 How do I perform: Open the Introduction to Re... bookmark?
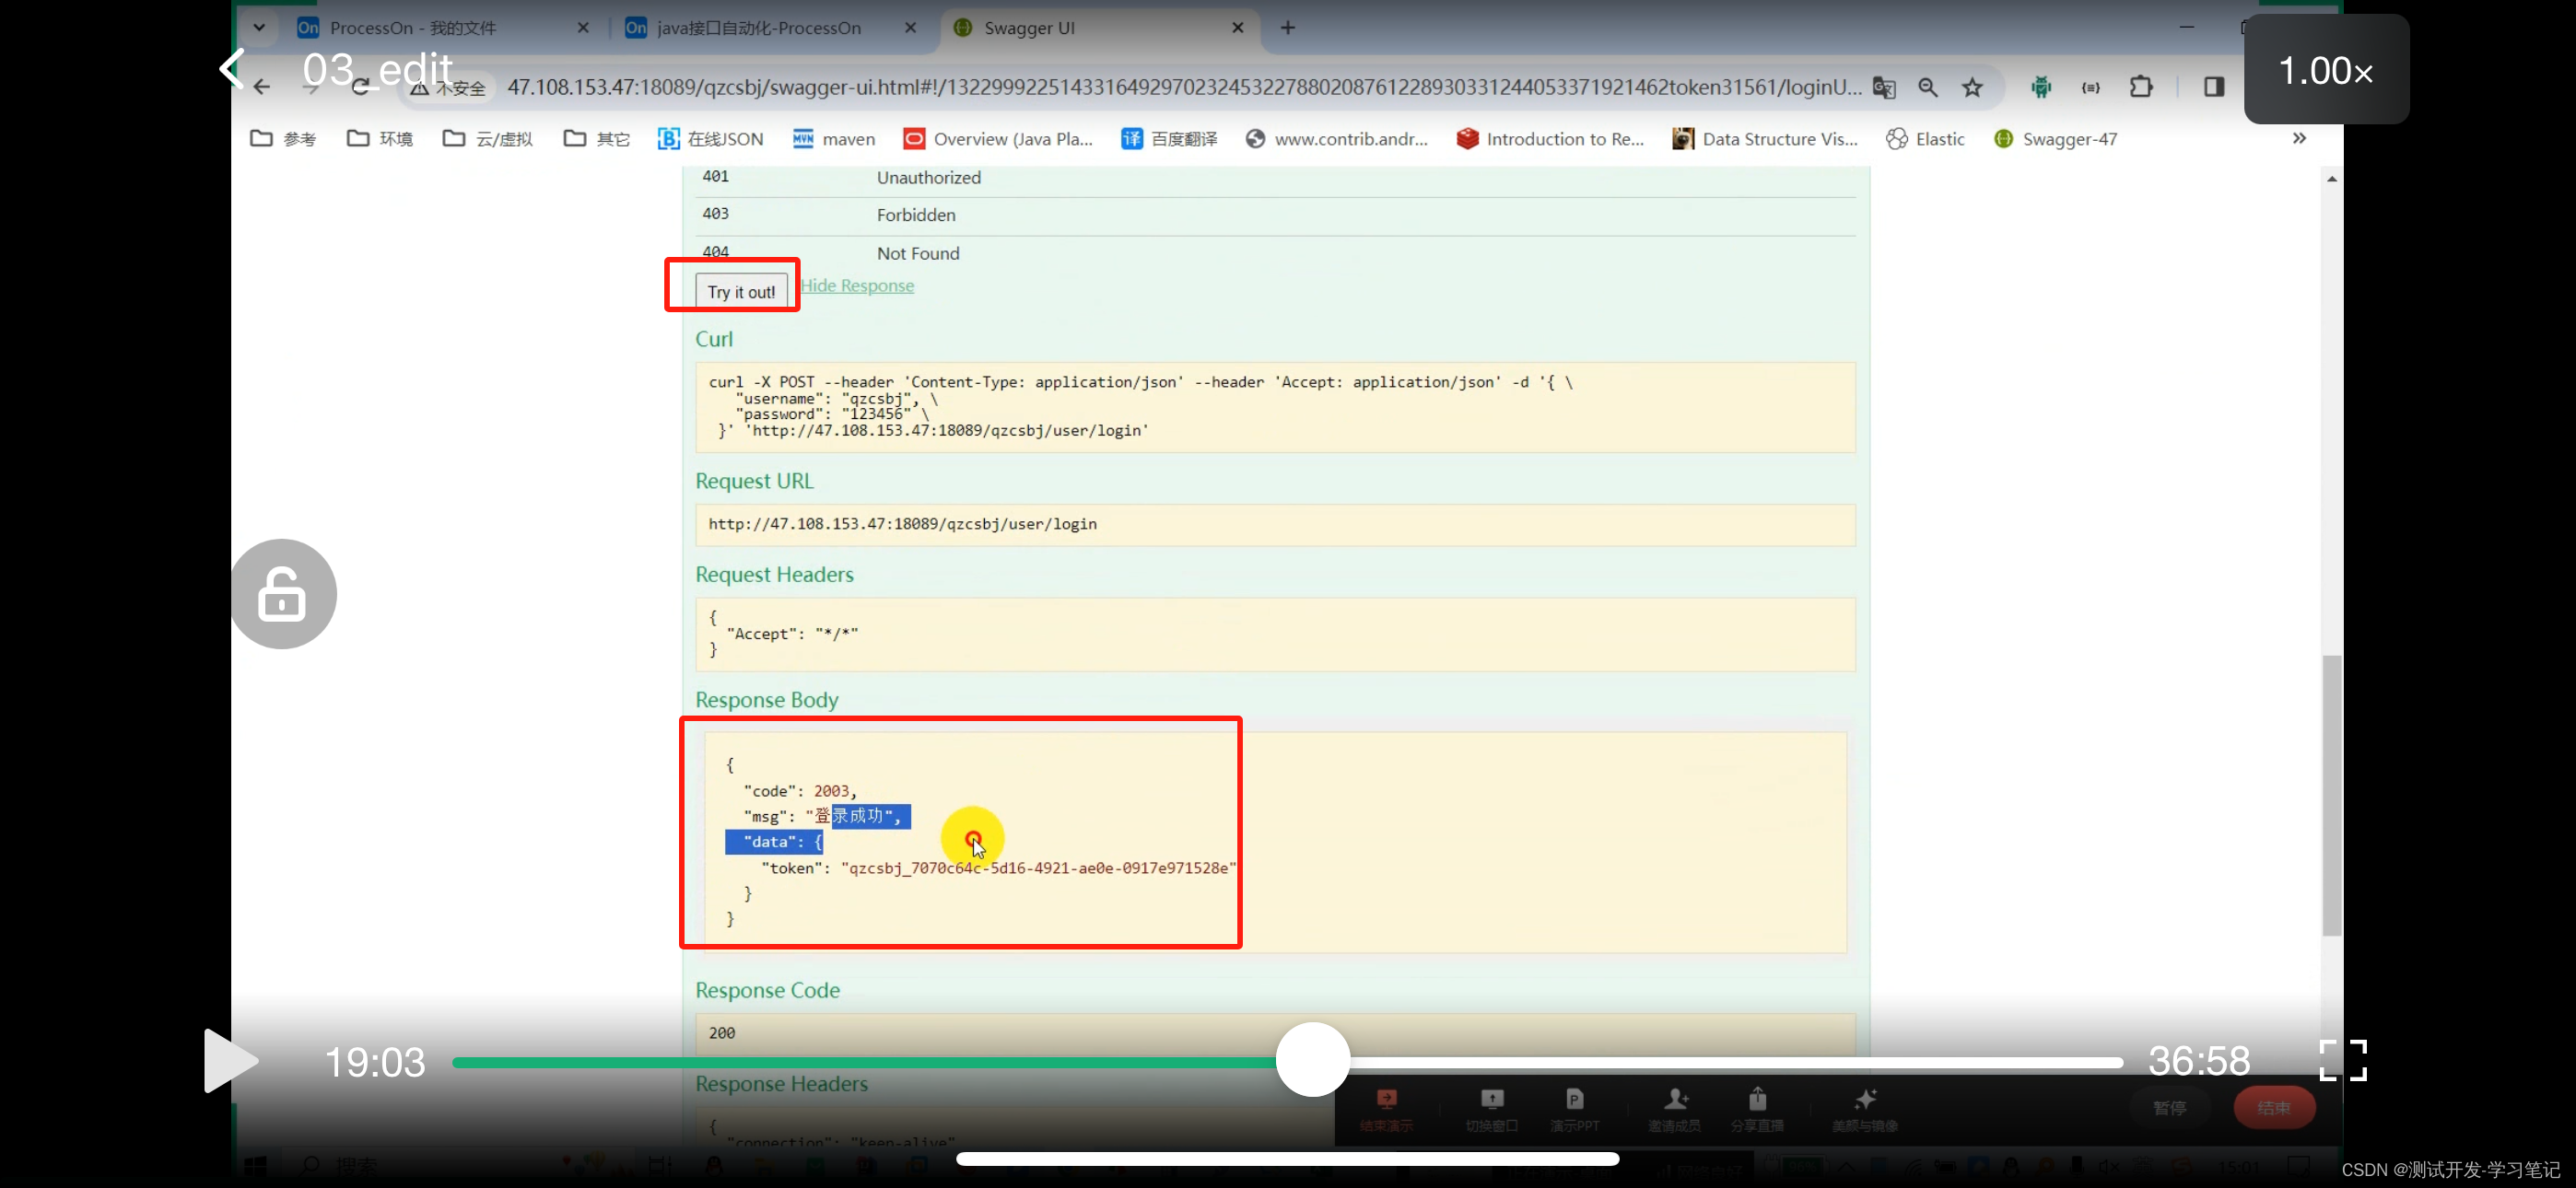coord(1551,139)
